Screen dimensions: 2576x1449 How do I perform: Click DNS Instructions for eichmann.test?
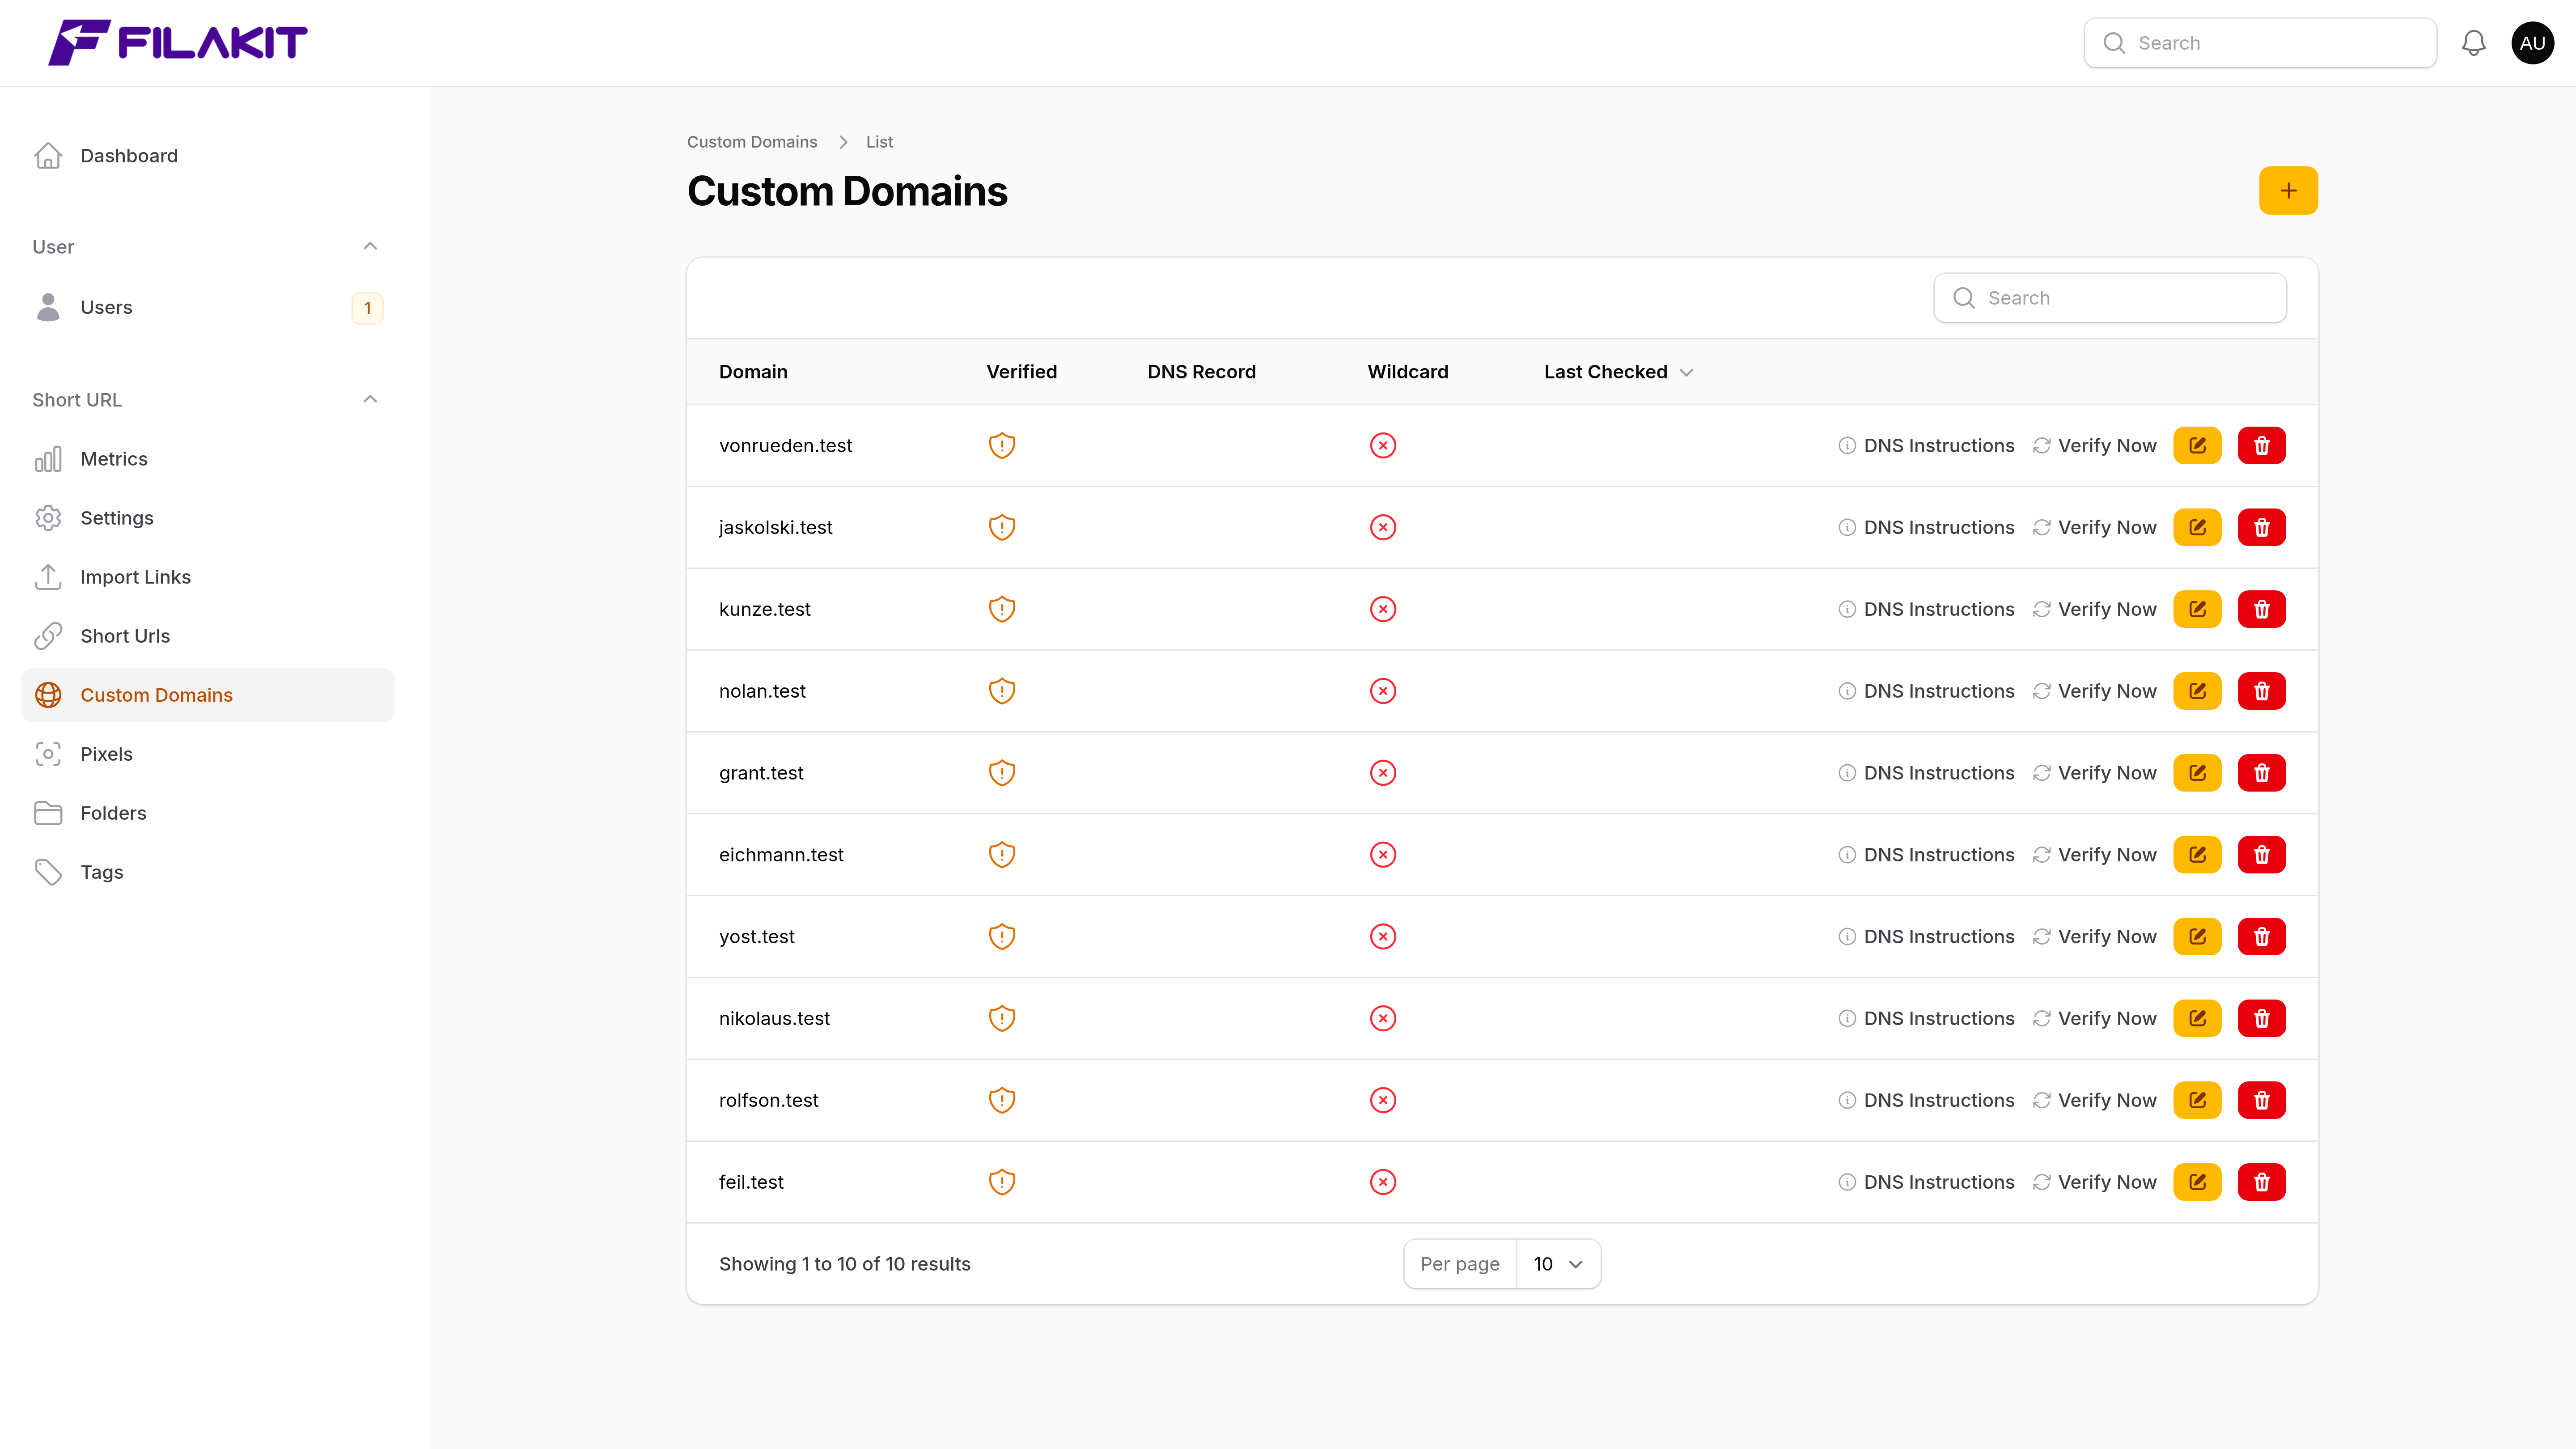[x=1926, y=855]
